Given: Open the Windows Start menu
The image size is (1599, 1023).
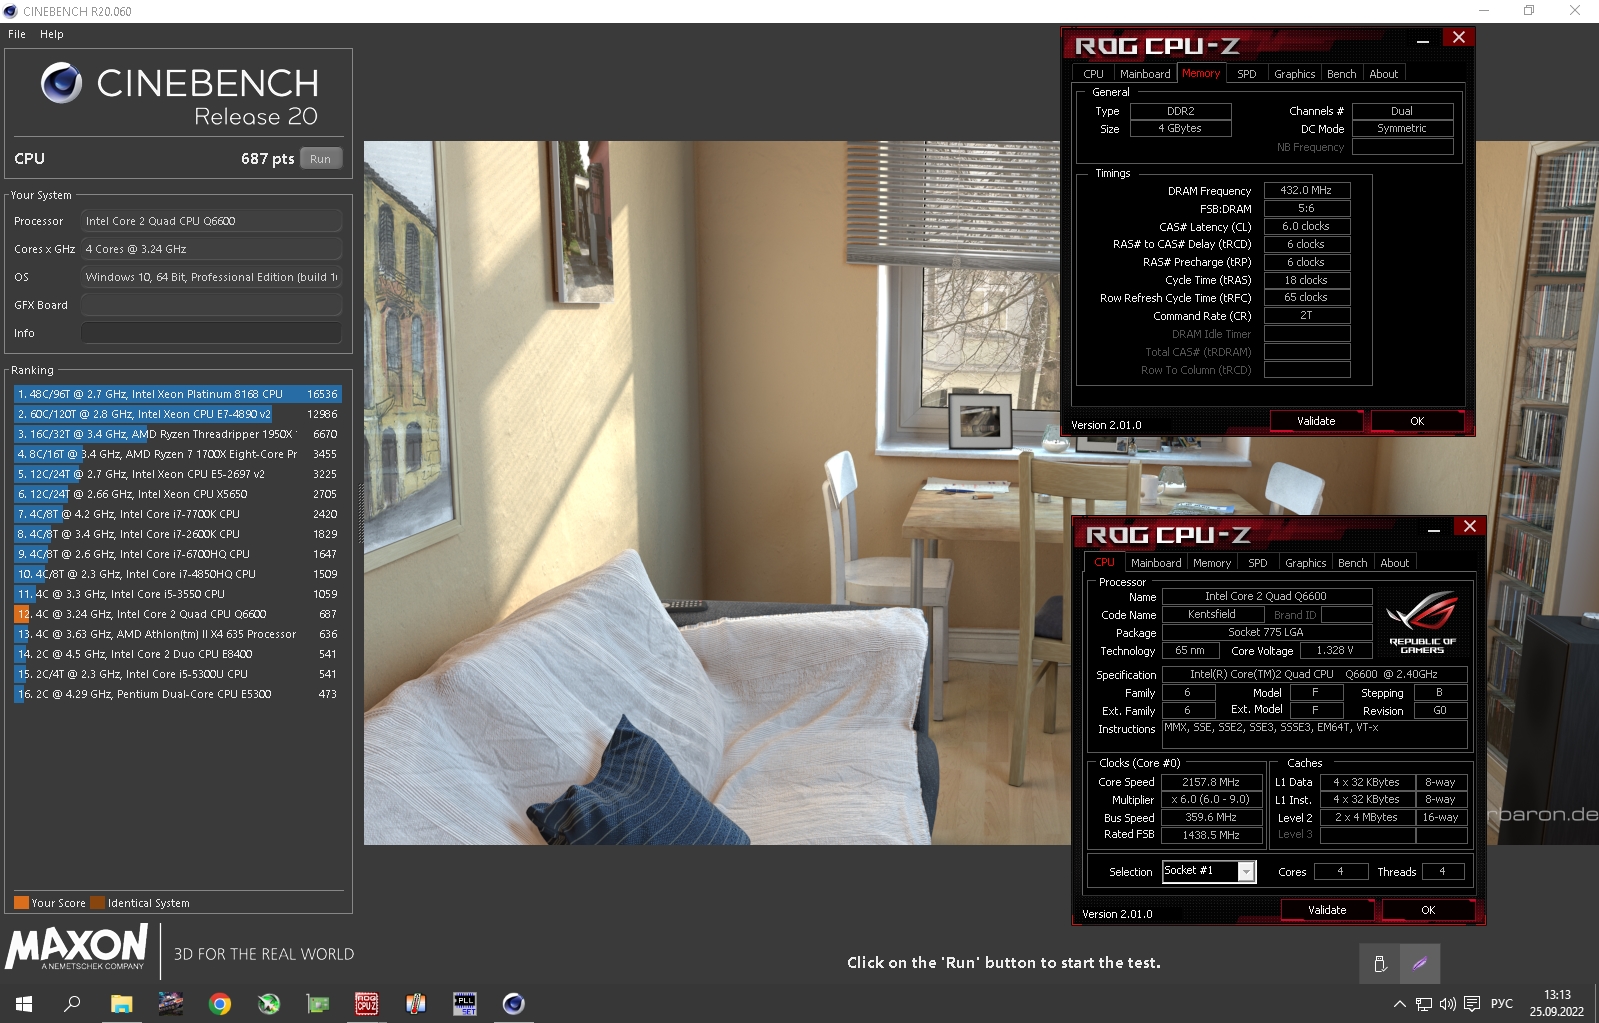Looking at the screenshot, I should point(24,1003).
